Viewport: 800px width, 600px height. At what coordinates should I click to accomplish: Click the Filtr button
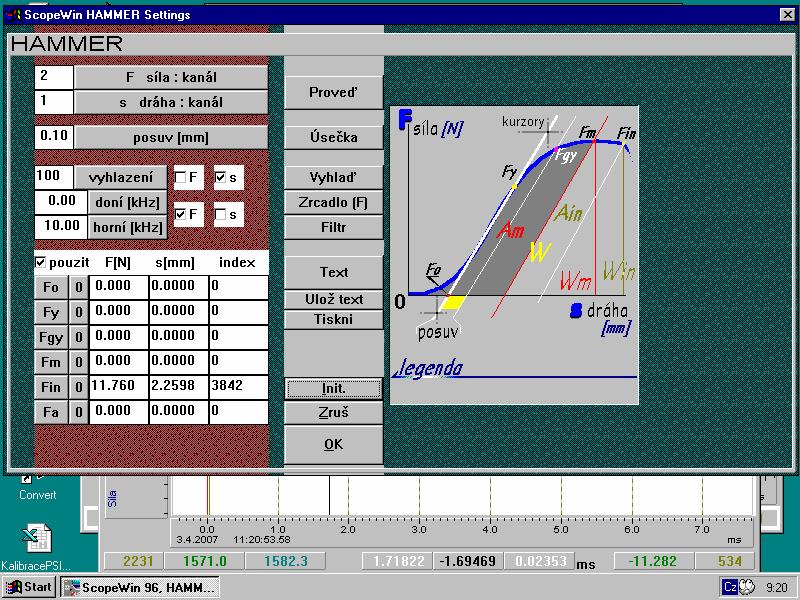(334, 227)
